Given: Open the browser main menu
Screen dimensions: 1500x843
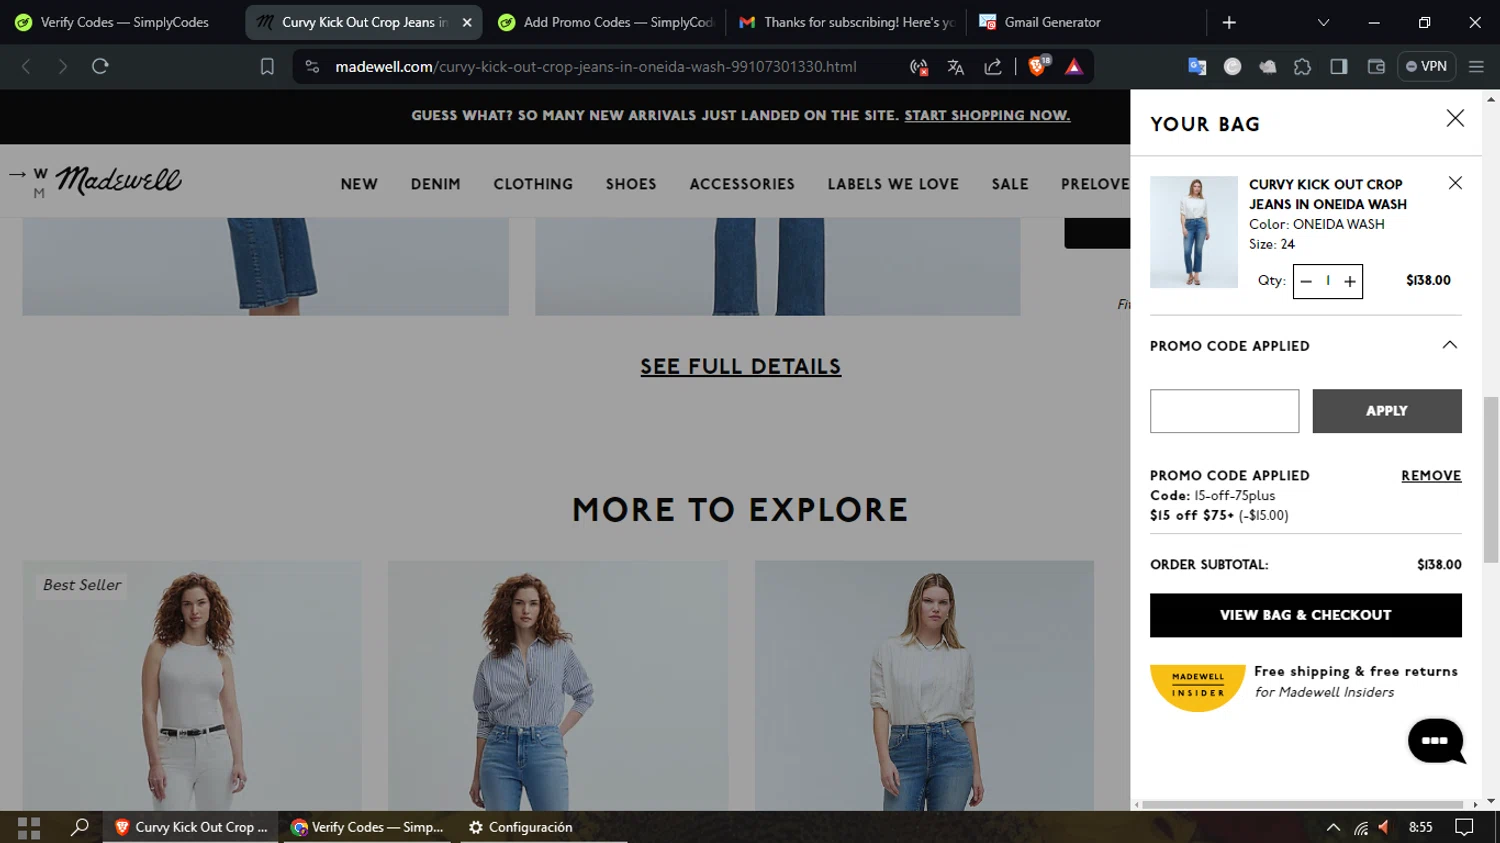Looking at the screenshot, I should (1476, 66).
